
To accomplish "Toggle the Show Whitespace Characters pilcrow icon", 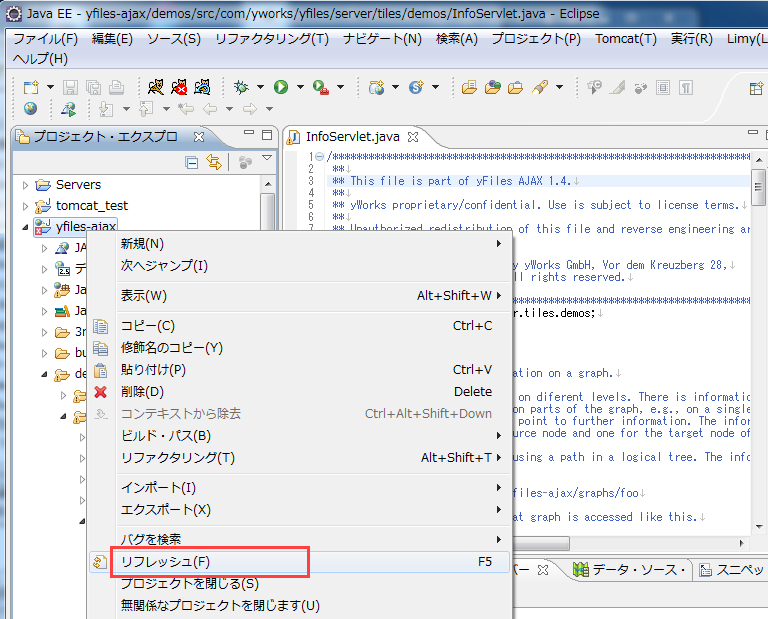I will (686, 87).
